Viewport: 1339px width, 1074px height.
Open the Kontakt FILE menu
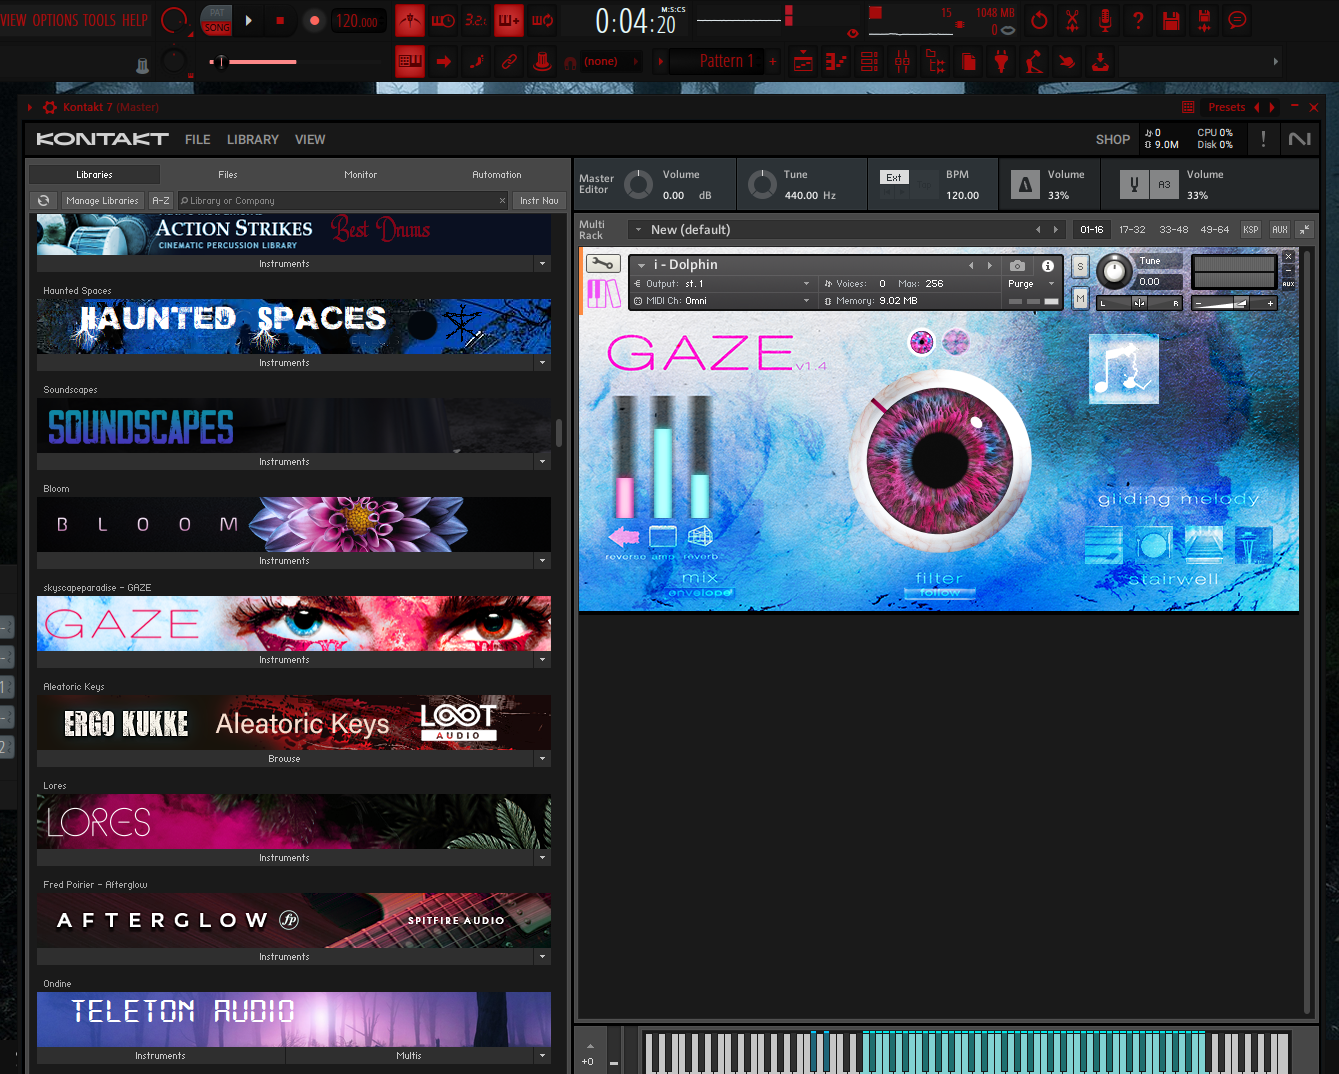click(x=198, y=140)
